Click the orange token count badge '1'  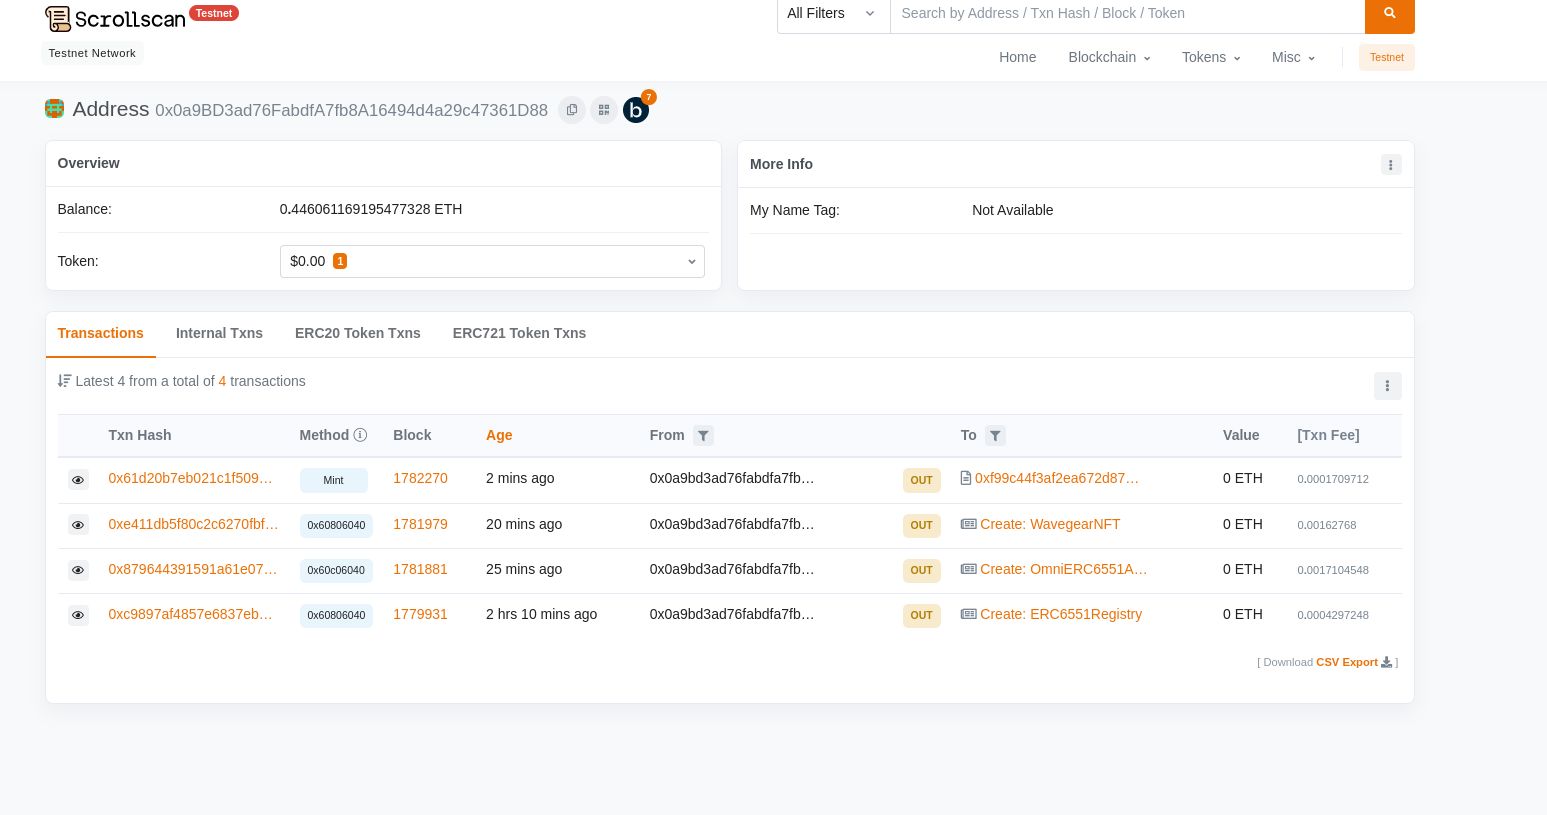click(x=340, y=261)
